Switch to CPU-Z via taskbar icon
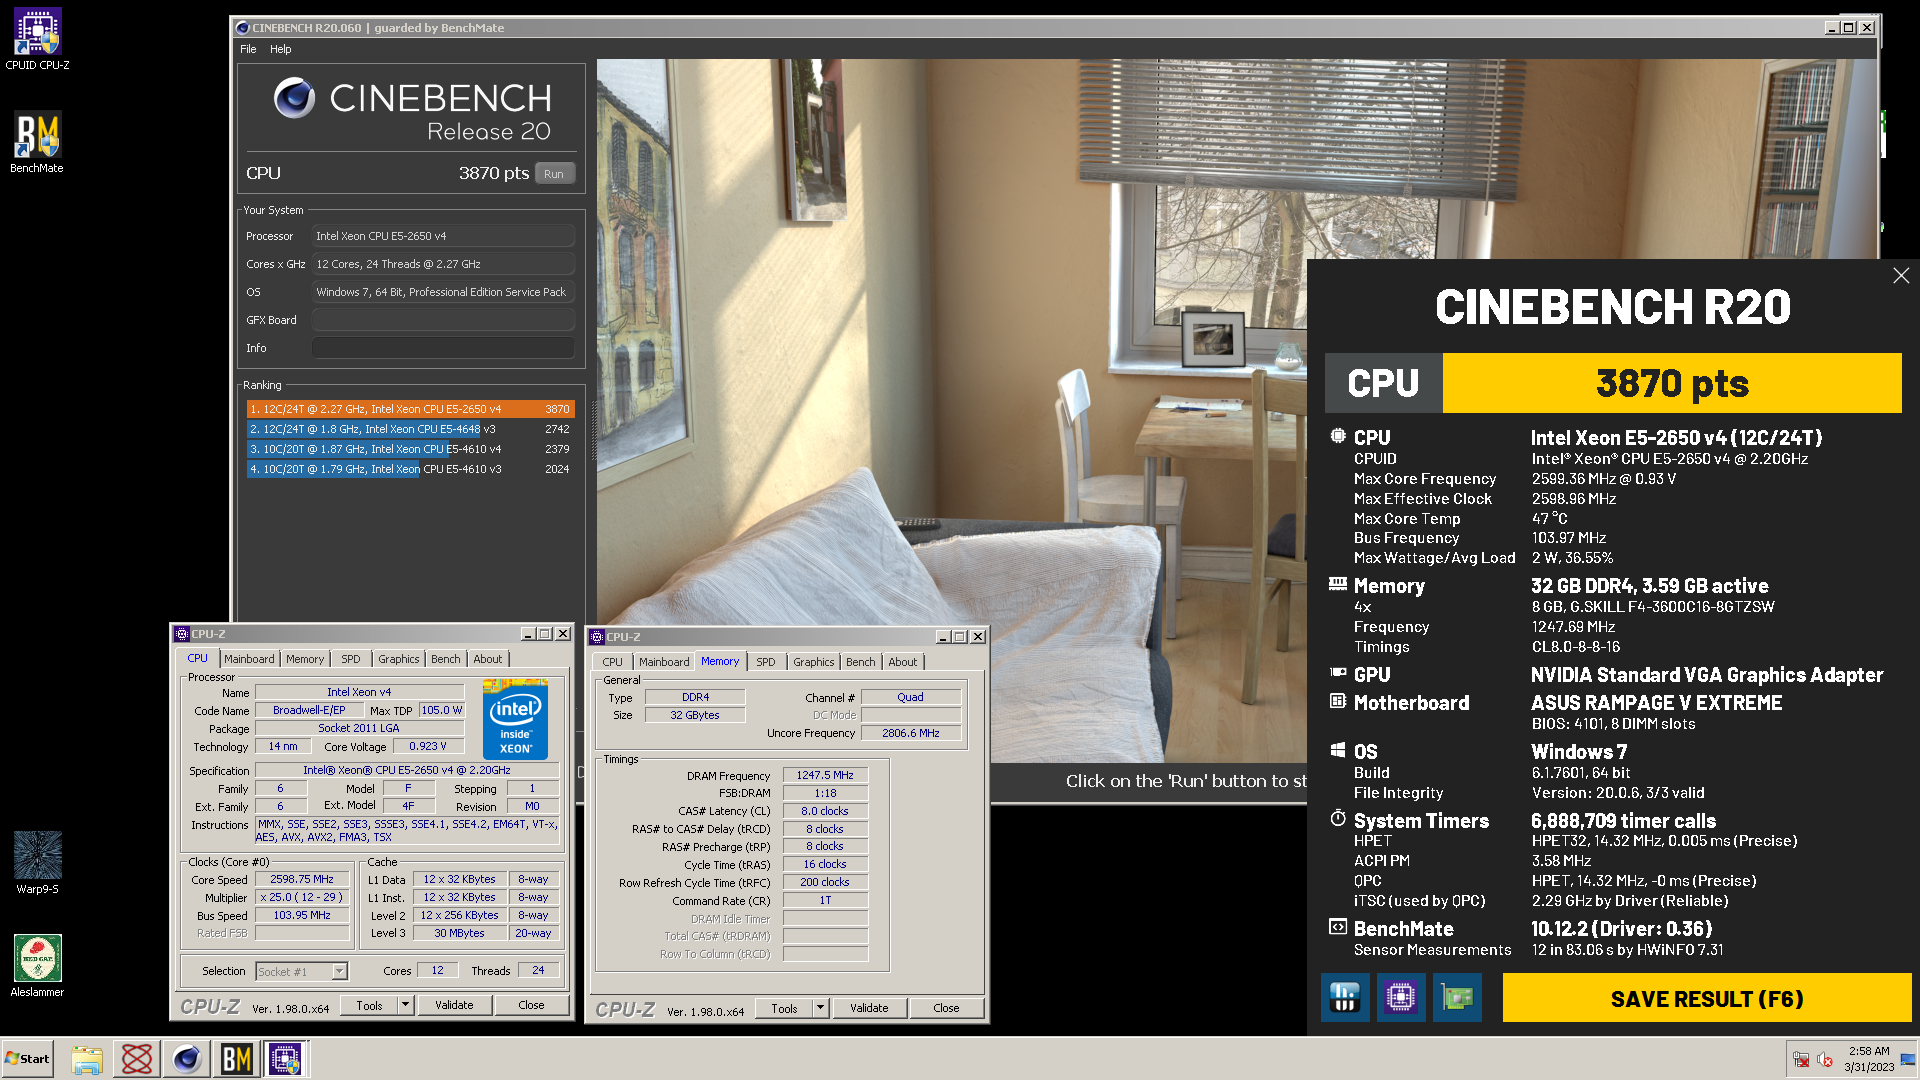 click(285, 1059)
